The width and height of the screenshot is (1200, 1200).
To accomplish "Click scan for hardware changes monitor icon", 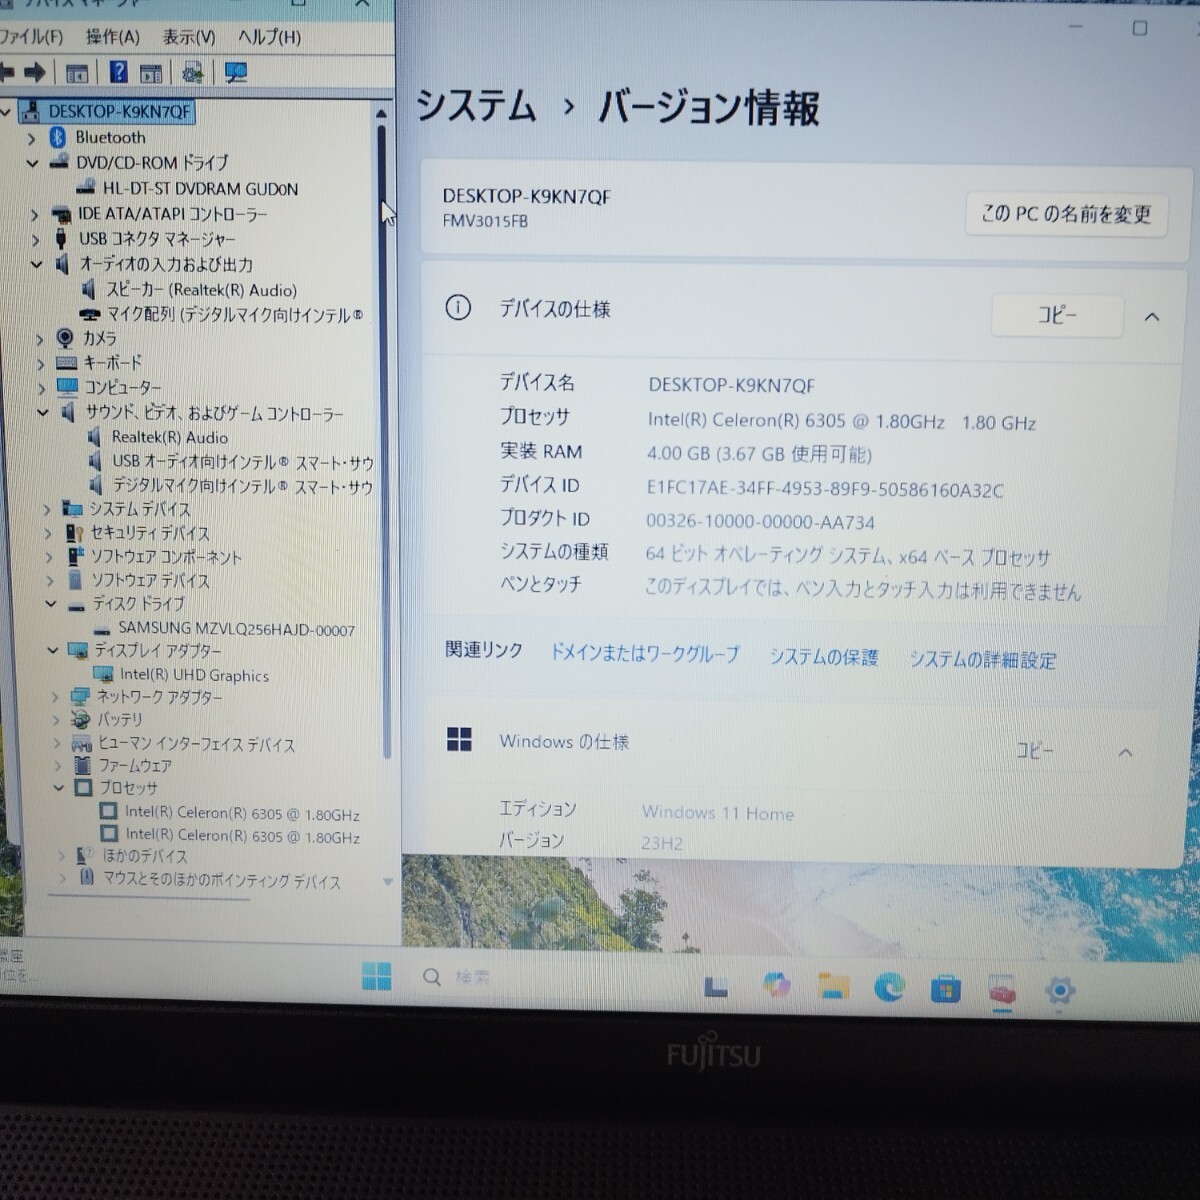I will (x=235, y=72).
